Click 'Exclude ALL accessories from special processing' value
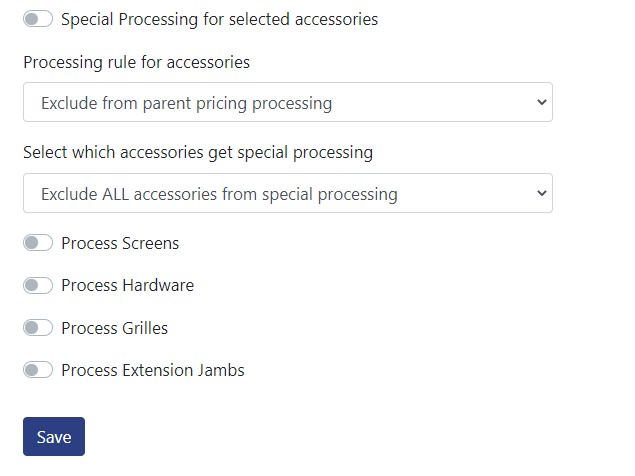 click(x=219, y=193)
